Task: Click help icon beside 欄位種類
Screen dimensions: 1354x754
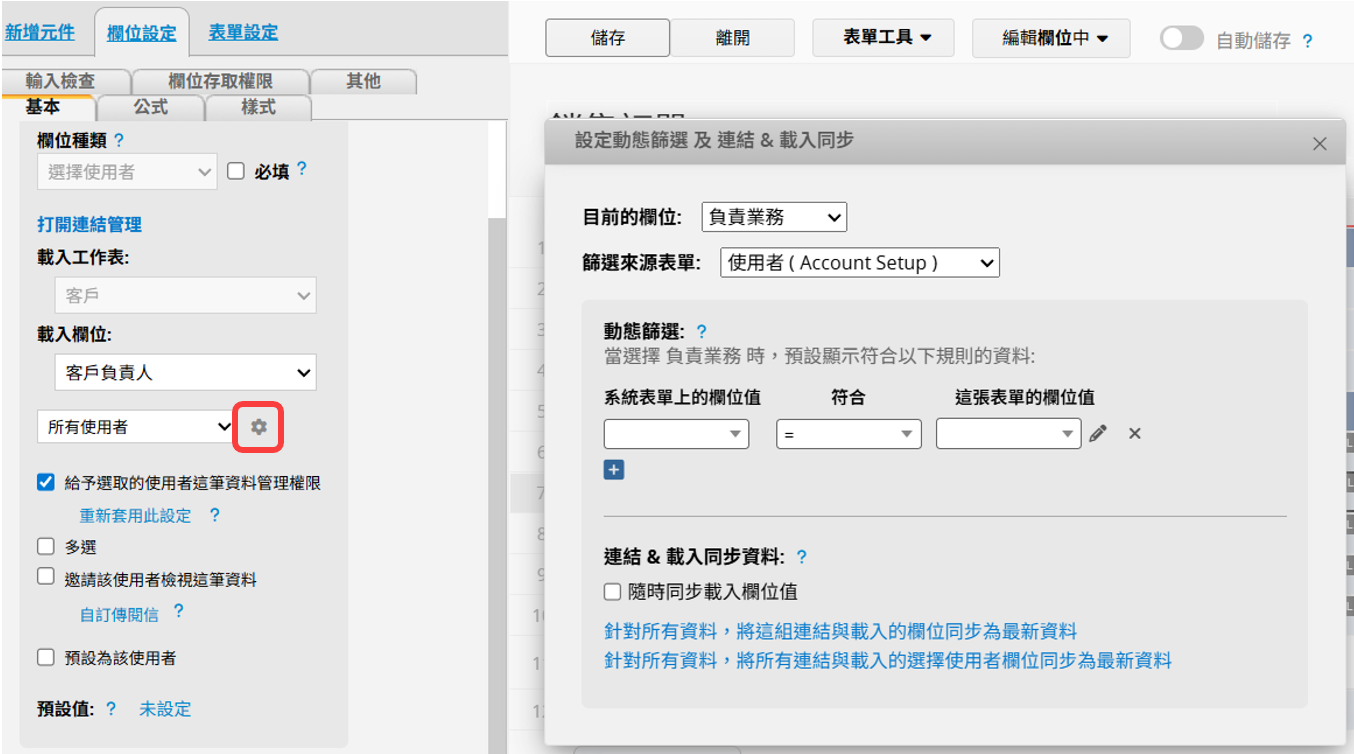Action: click(x=120, y=141)
